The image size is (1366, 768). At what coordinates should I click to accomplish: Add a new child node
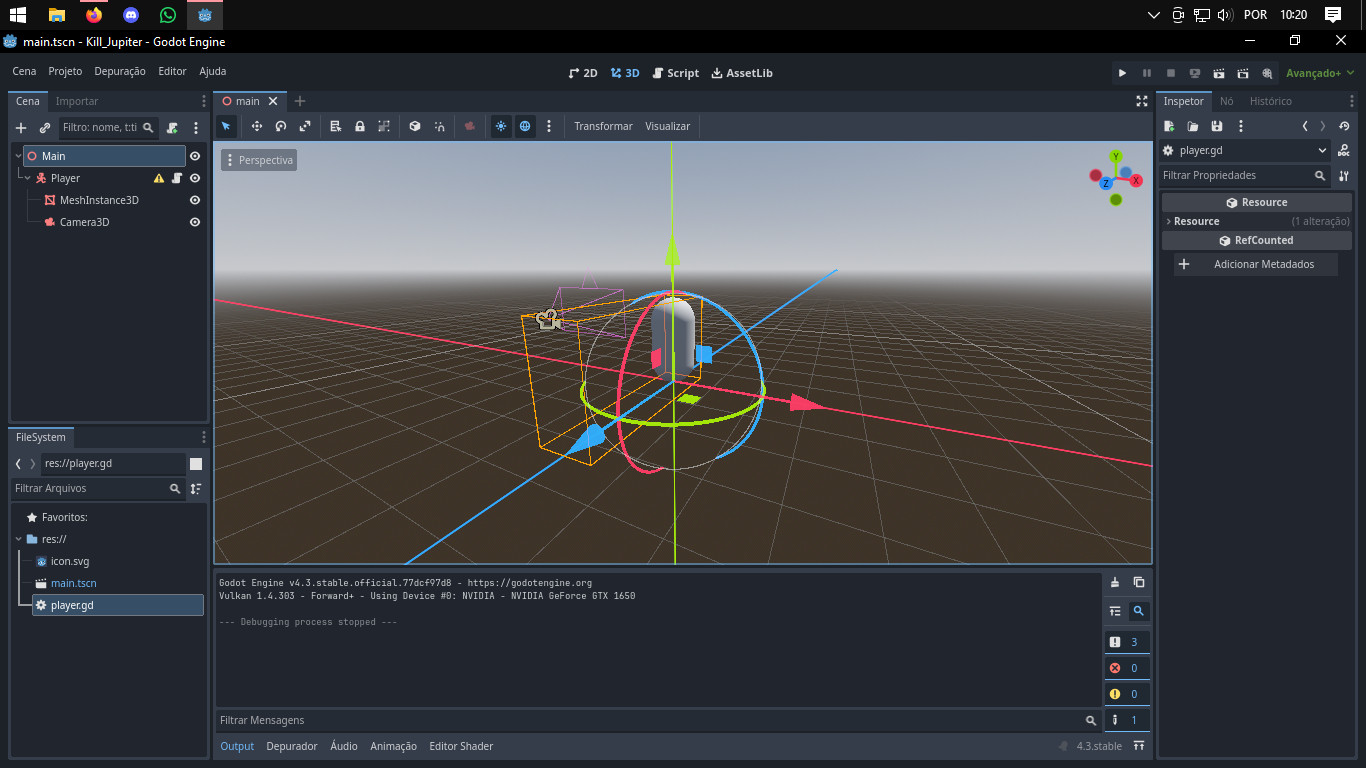click(x=21, y=128)
